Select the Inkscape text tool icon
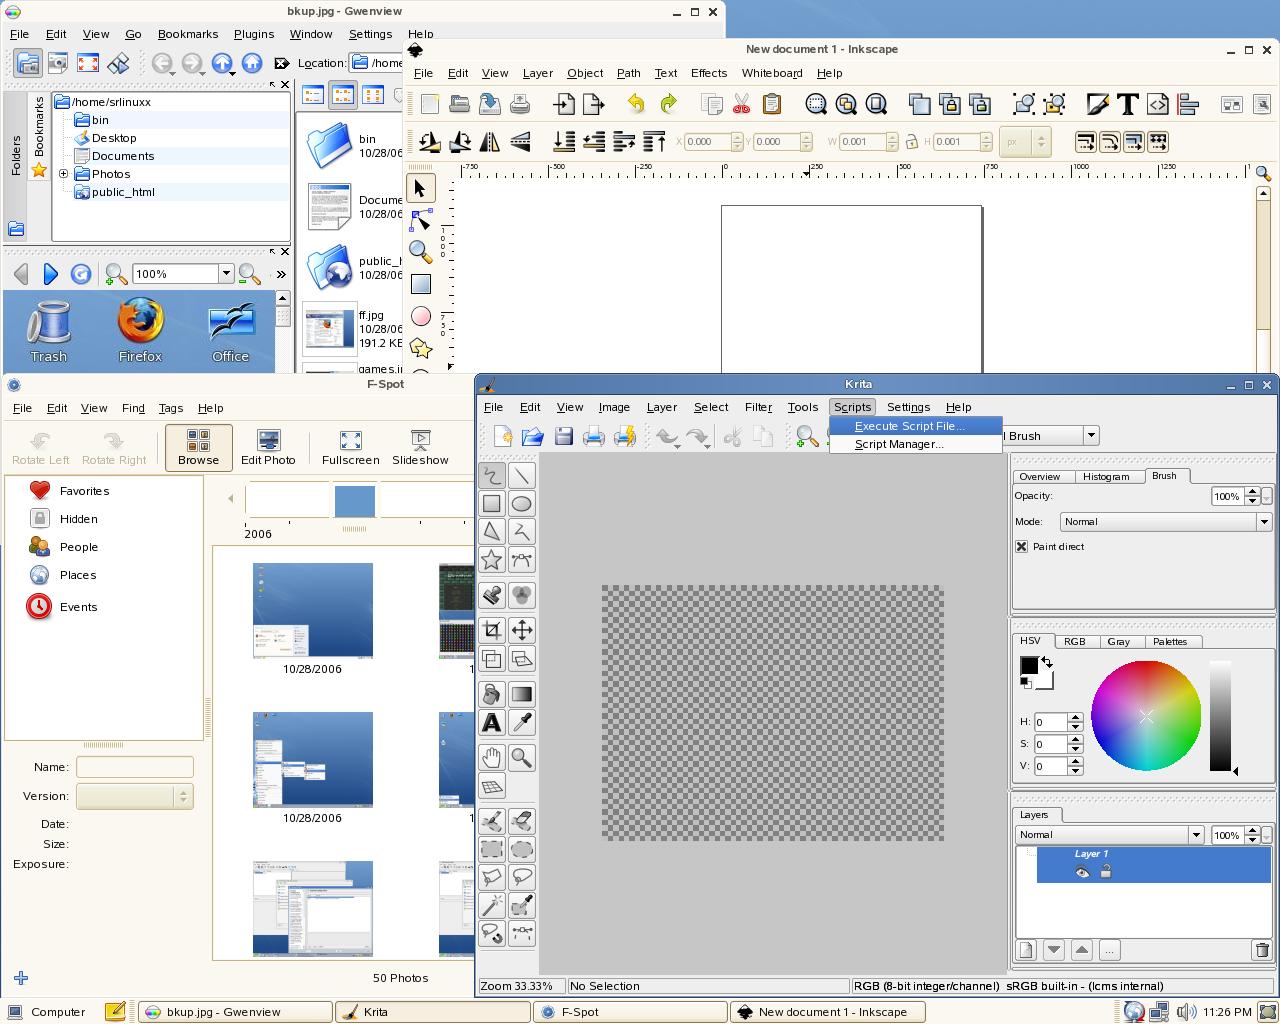Screen dimensions: 1280x1024 point(1128,103)
